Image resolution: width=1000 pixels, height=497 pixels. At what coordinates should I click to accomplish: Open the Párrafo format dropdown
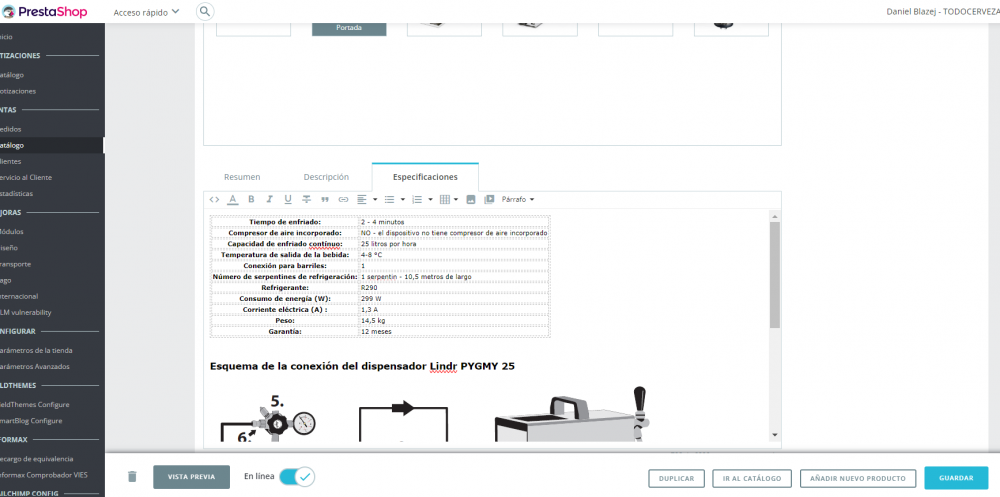point(518,200)
